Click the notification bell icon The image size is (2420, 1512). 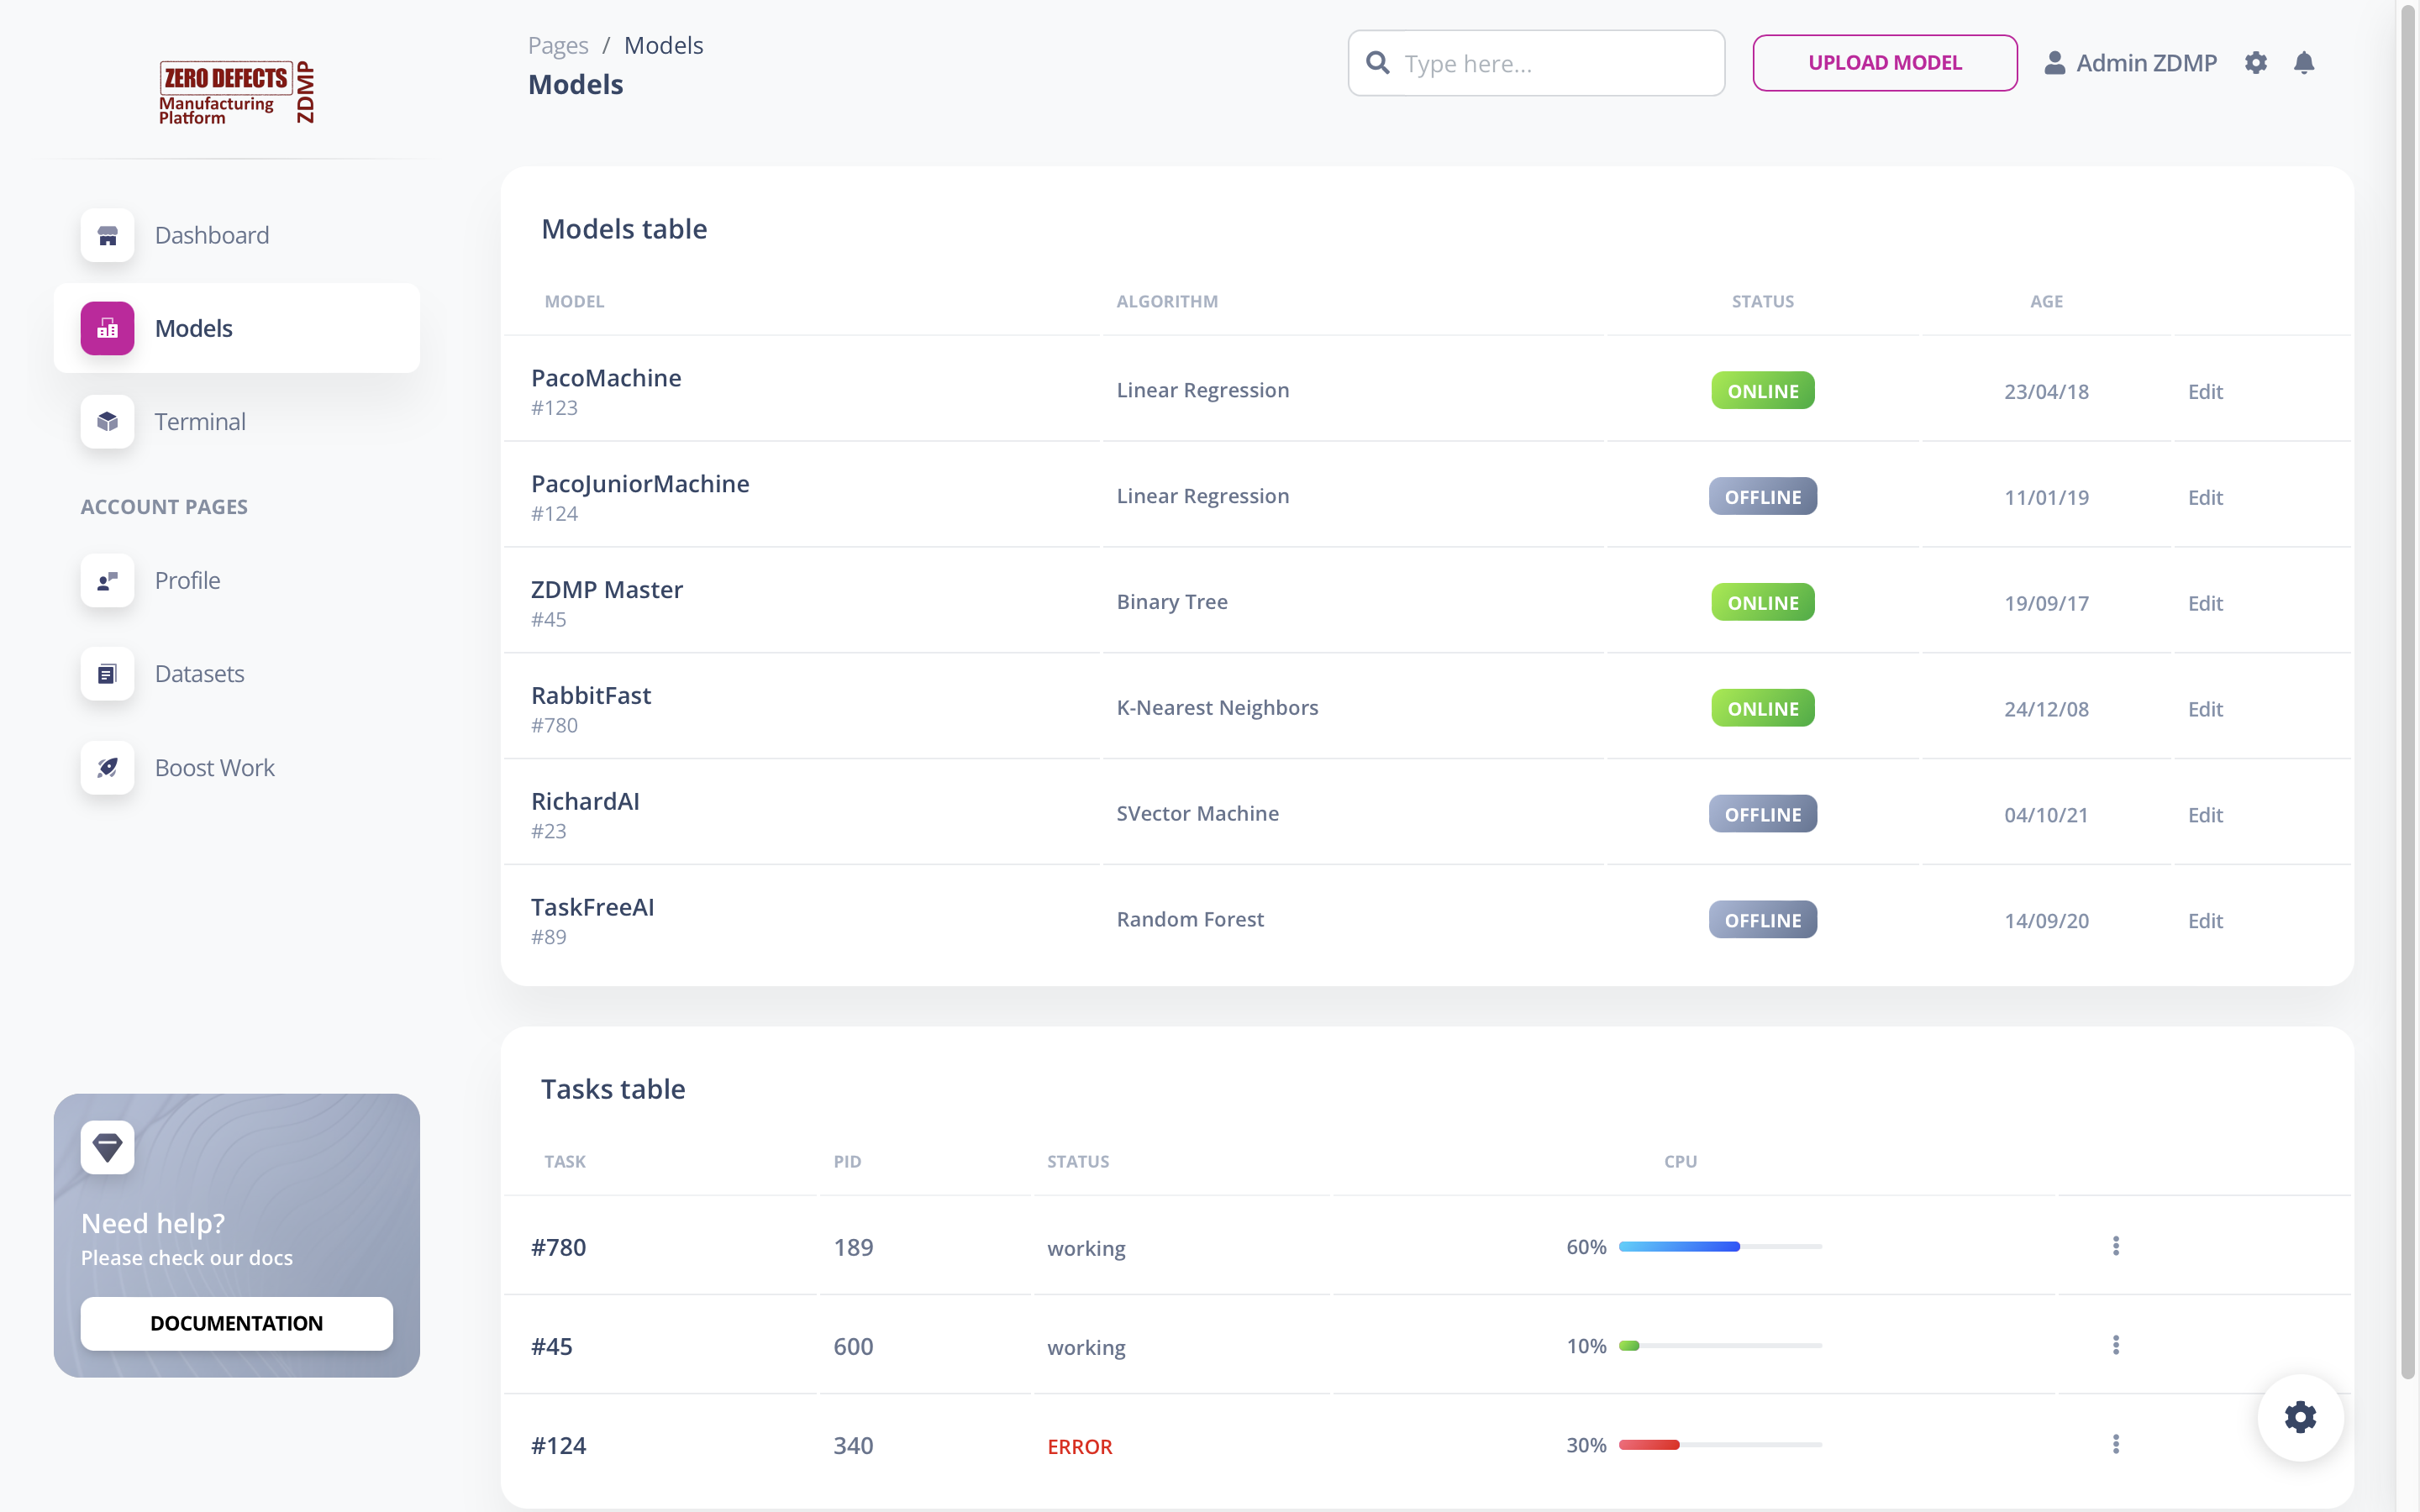click(2304, 63)
